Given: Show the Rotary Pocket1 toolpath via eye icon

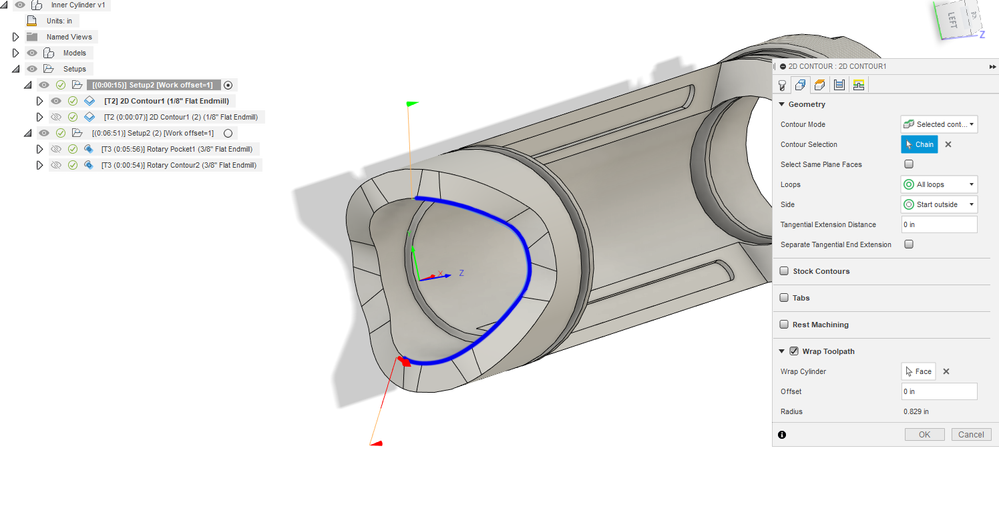Looking at the screenshot, I should tap(56, 149).
